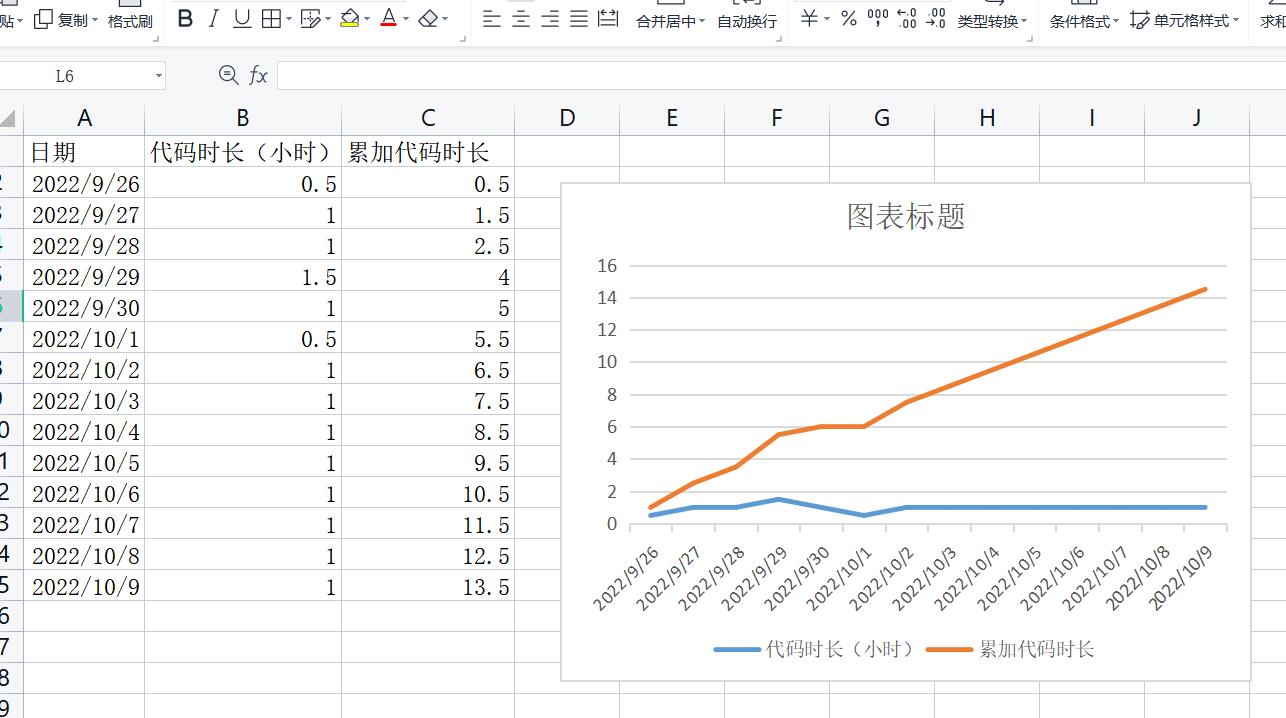Select the date cell 2022/10/9

(84, 587)
